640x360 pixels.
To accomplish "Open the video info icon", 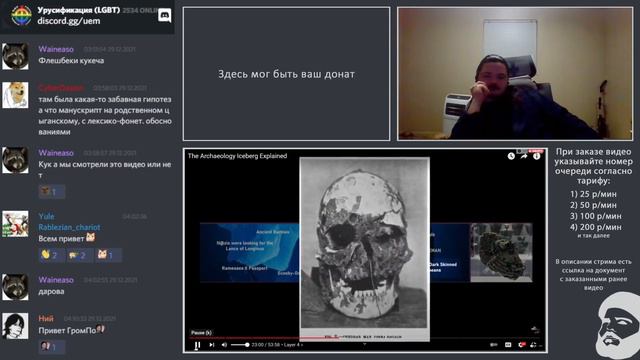I will (x=536, y=156).
